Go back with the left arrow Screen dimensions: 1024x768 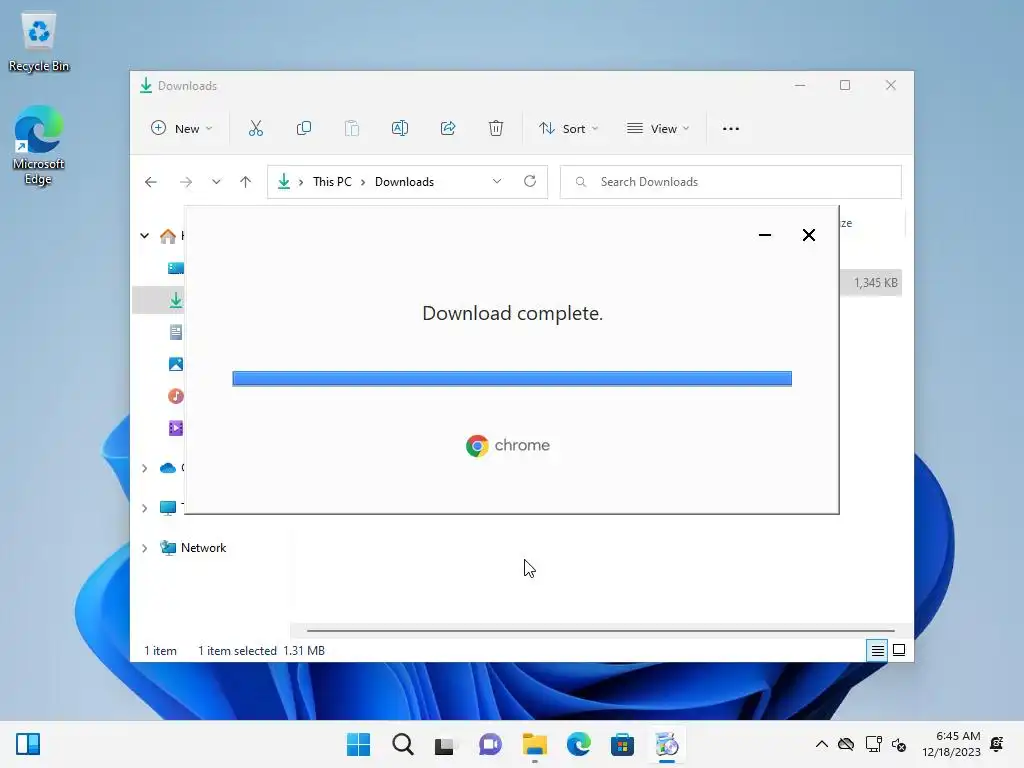[151, 182]
